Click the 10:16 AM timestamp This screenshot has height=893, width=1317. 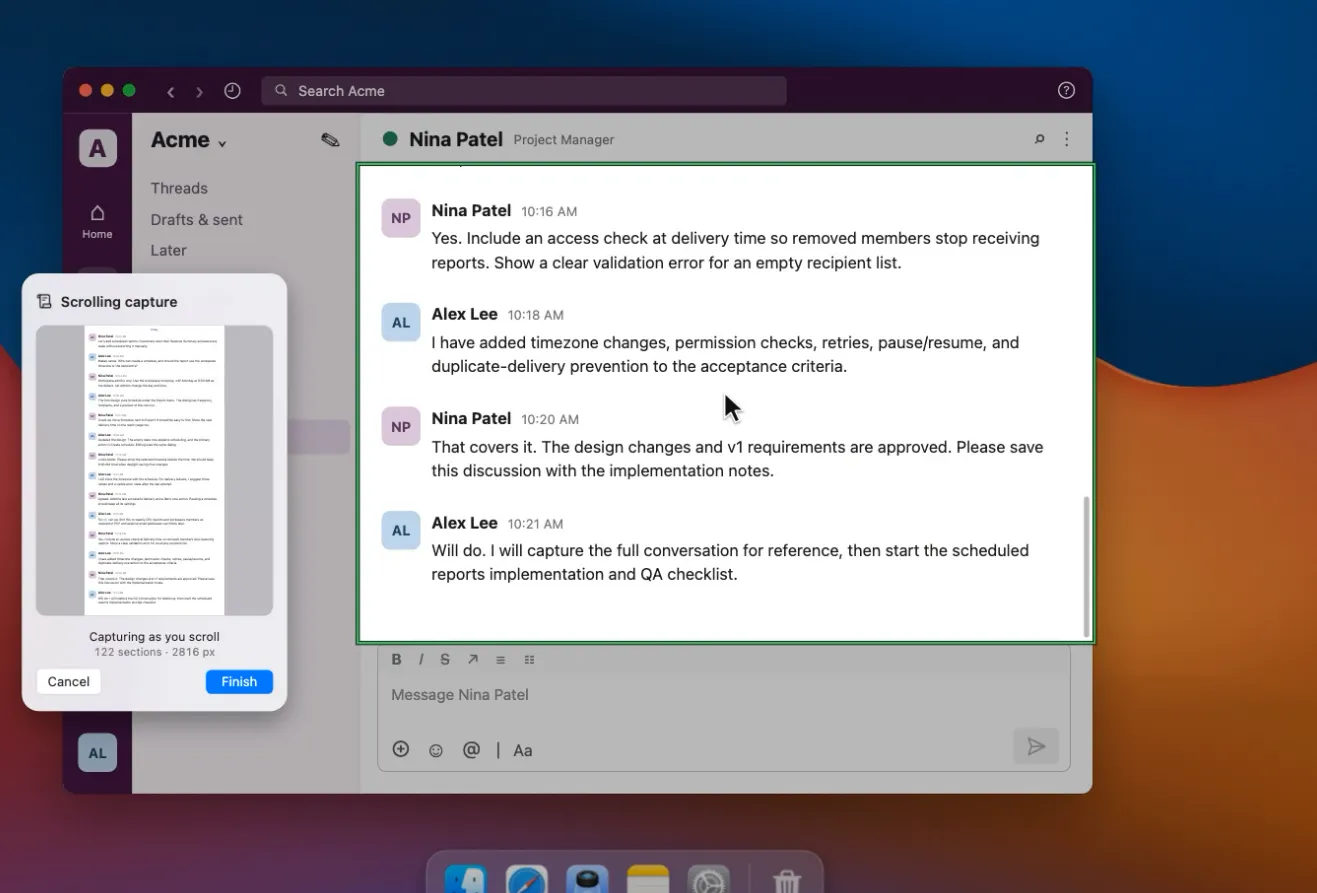coord(549,212)
